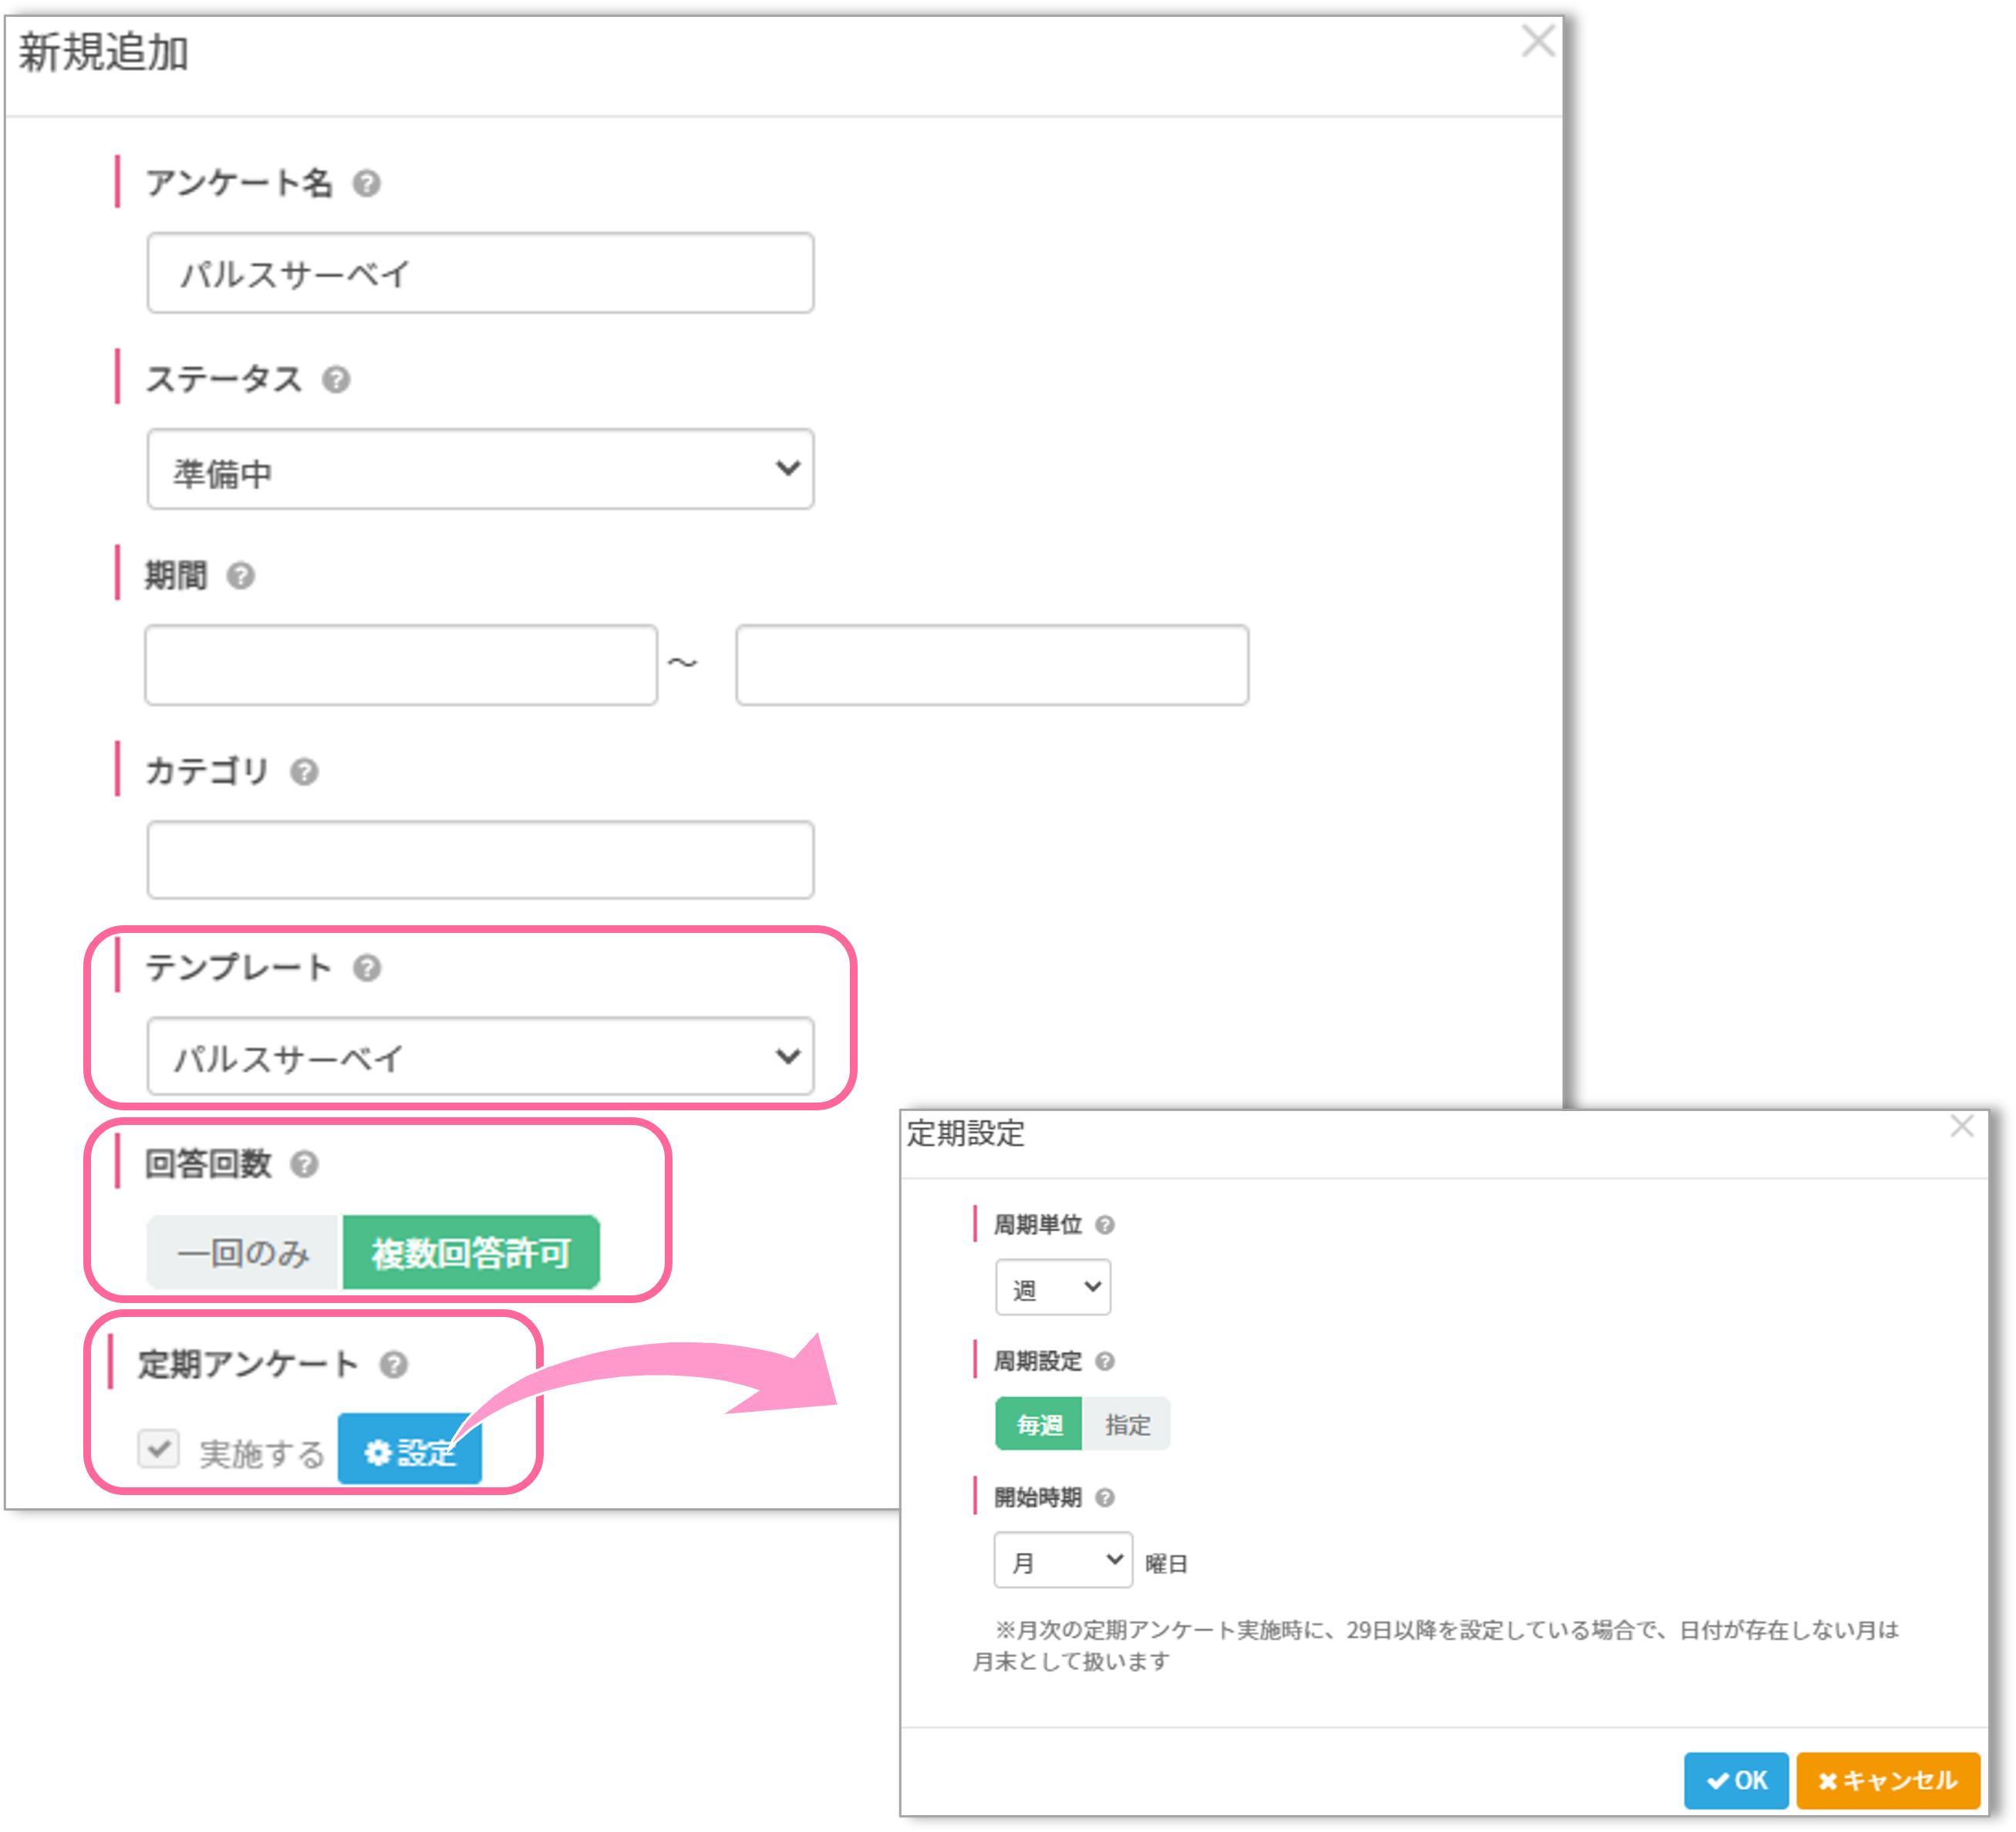Open the day-of-week dropdown showing 月
Image resolution: width=2016 pixels, height=1832 pixels.
1063,1560
